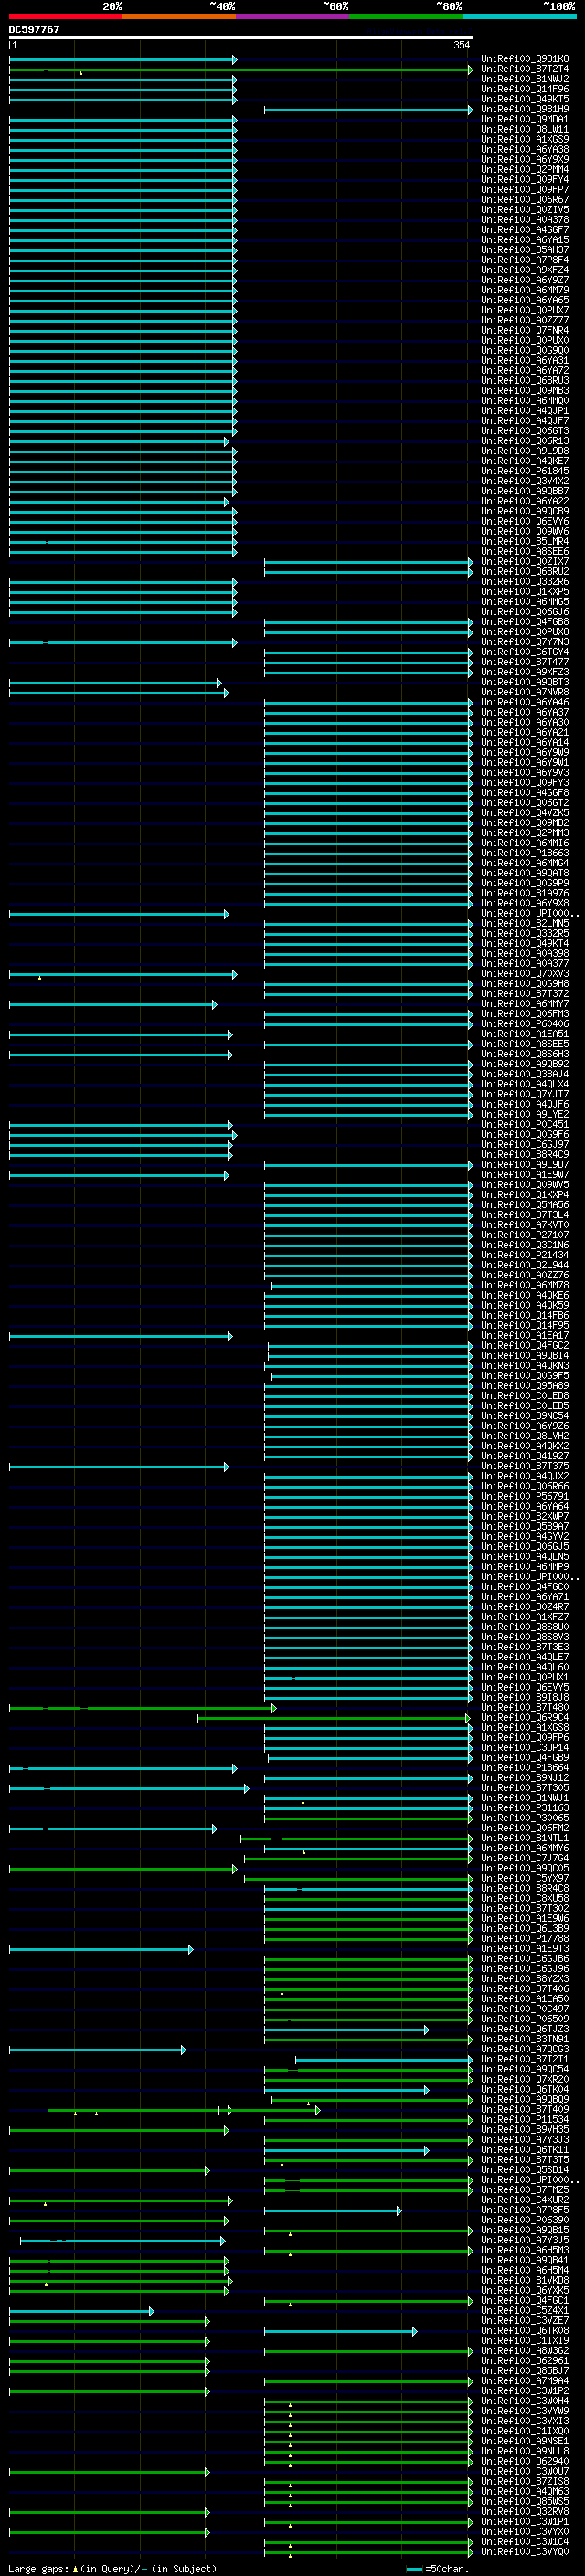Click label UniRef100_Q0ZIX7
This screenshot has height=2576, width=585.
click(525, 561)
